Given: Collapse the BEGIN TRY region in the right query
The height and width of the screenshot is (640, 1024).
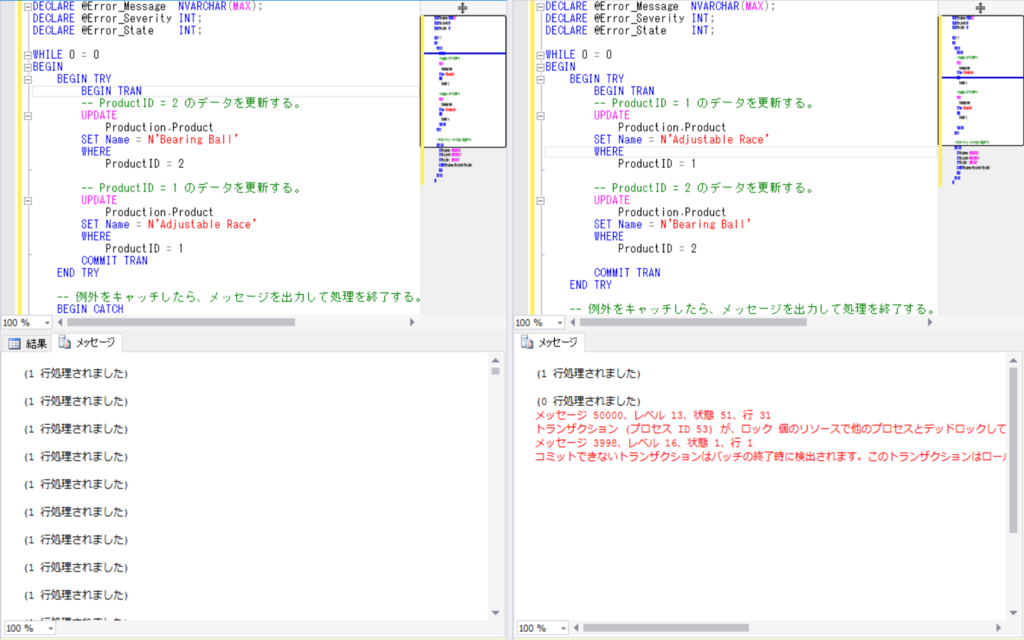Looking at the screenshot, I should click(x=541, y=80).
